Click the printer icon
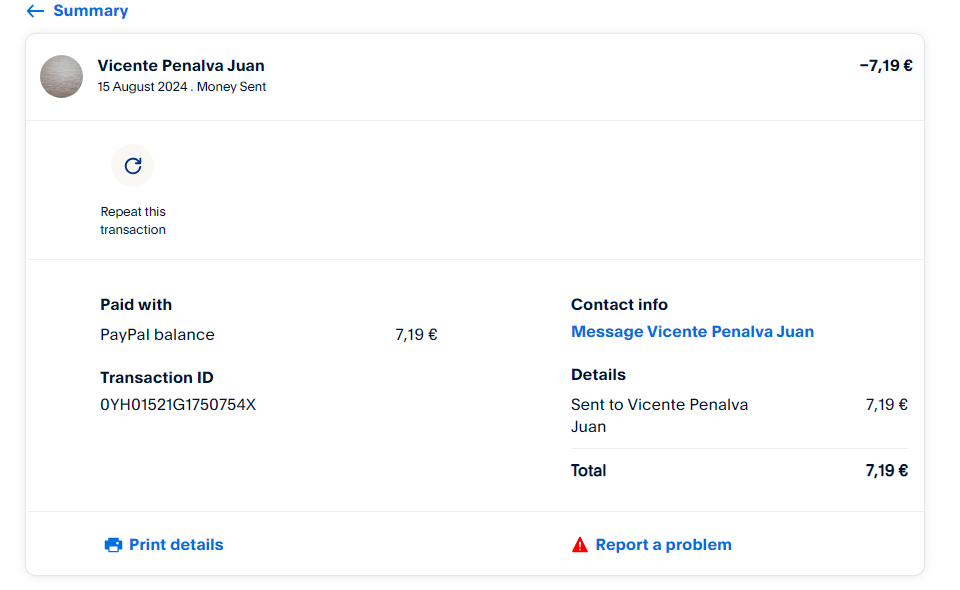The height and width of the screenshot is (590, 960). [x=113, y=545]
